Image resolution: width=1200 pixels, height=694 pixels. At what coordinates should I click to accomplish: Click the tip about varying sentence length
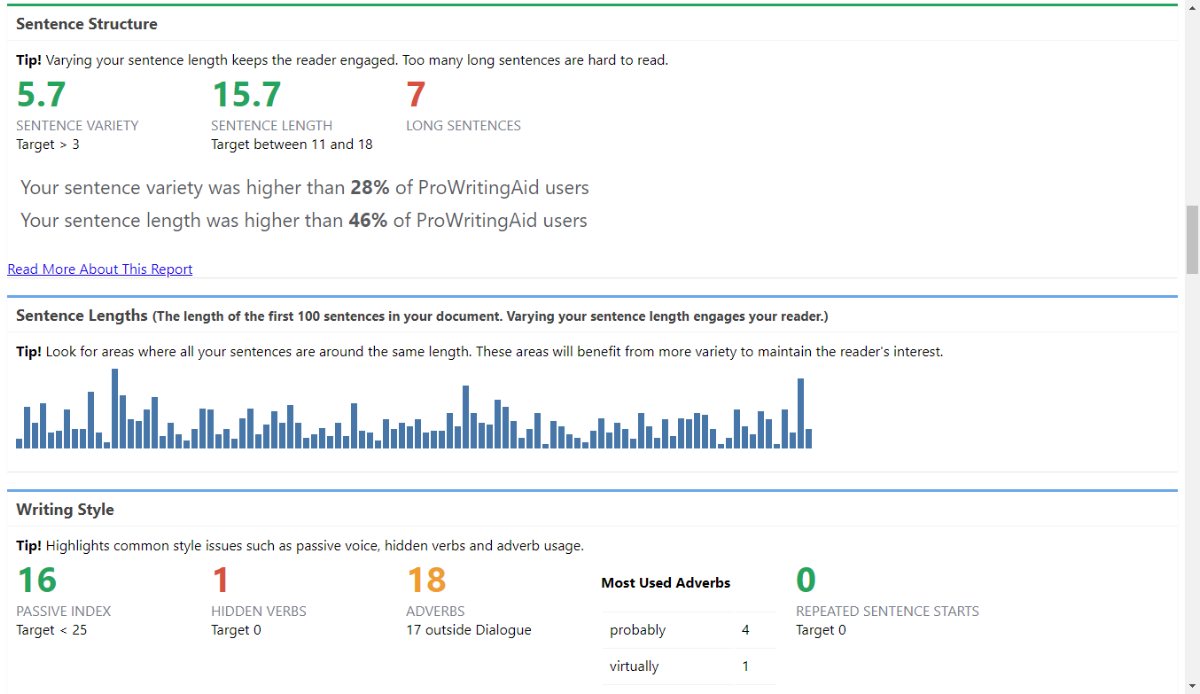342,60
